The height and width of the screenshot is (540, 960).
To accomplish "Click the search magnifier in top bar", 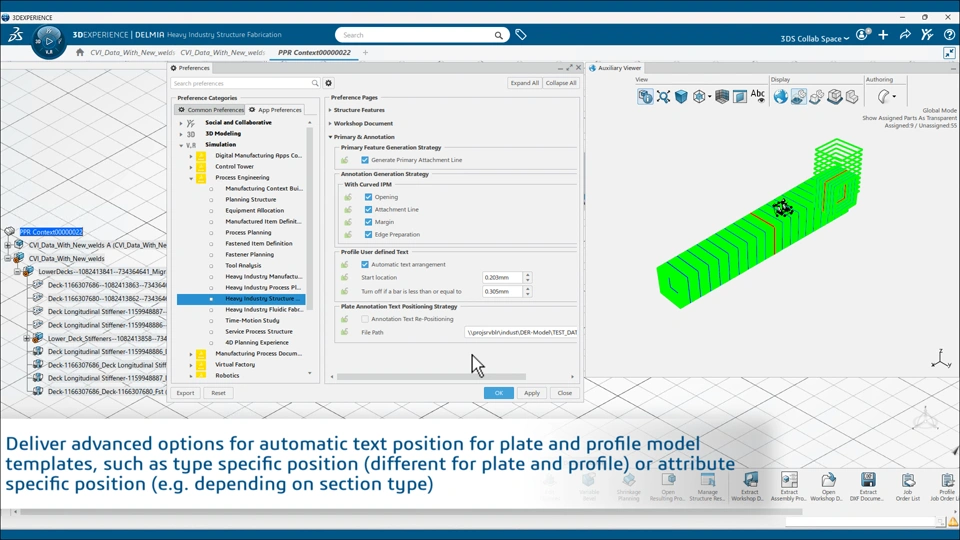I will (x=498, y=36).
